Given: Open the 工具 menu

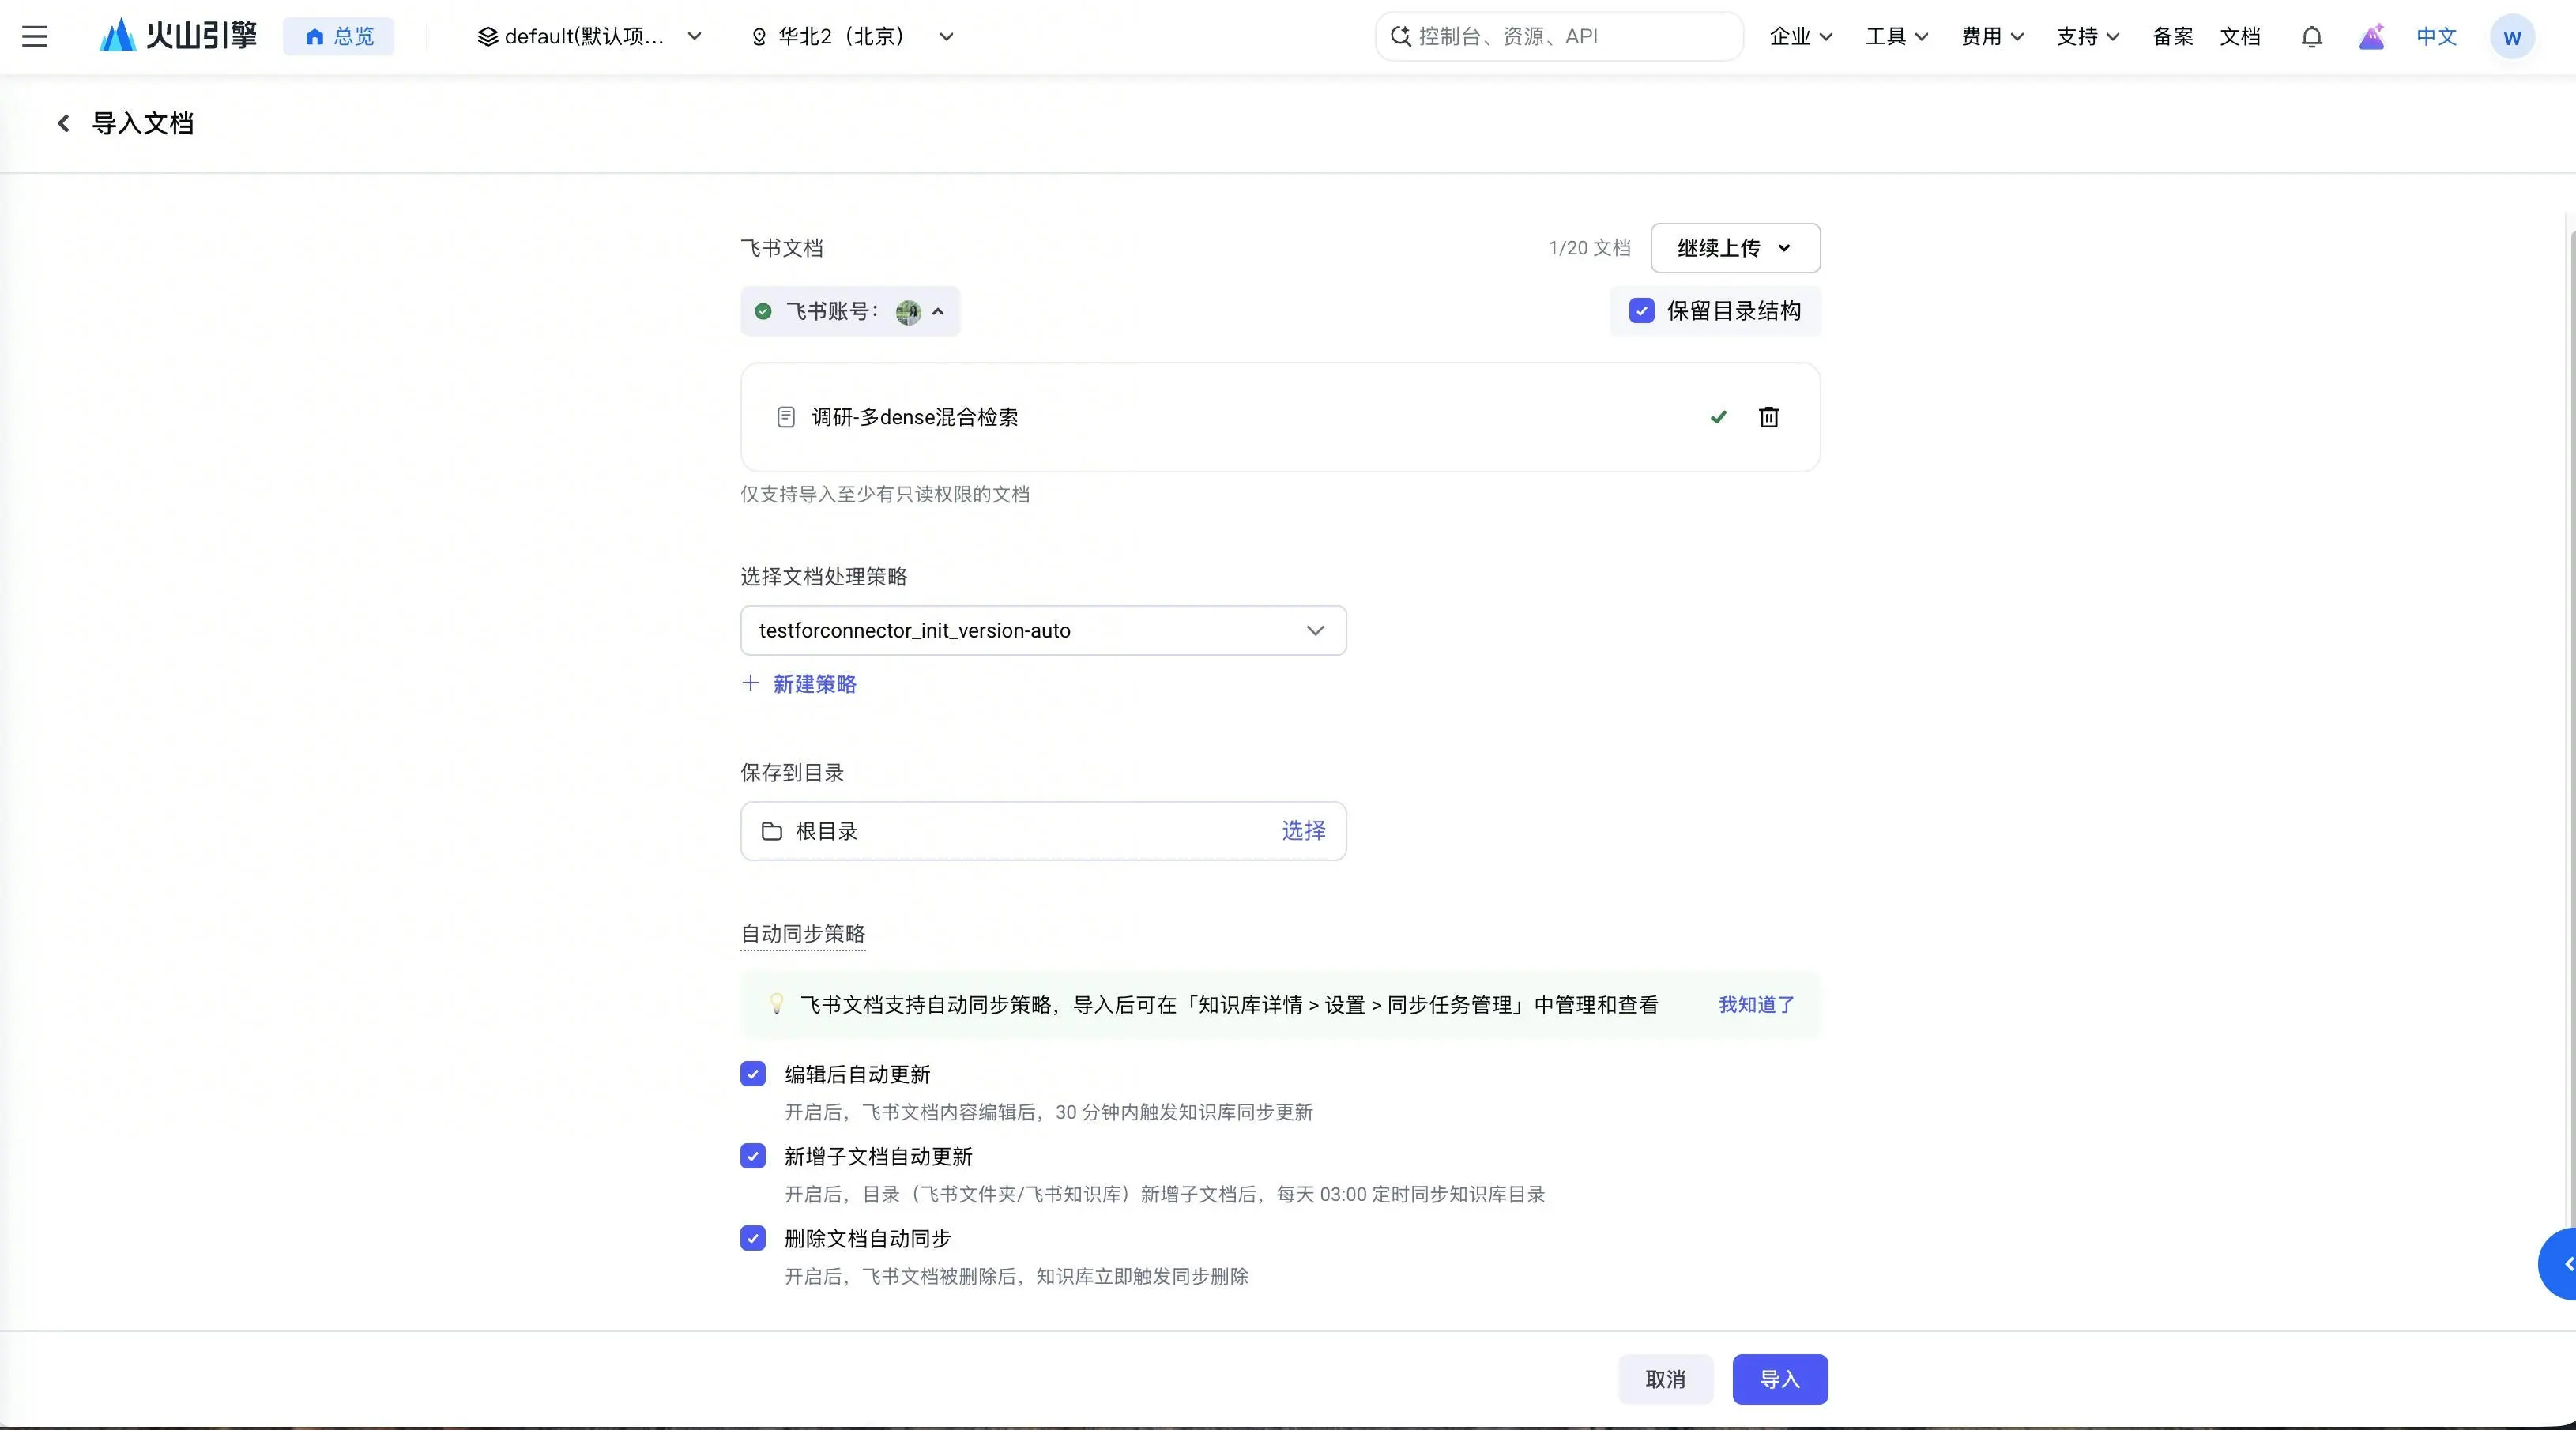Looking at the screenshot, I should tap(1896, 37).
